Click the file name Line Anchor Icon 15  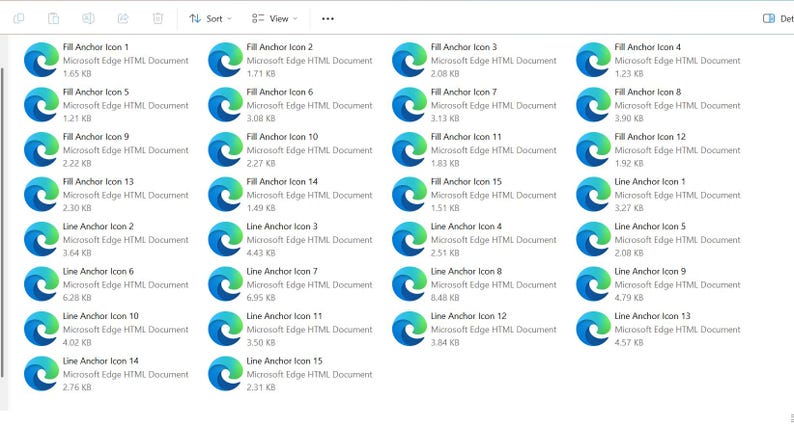[x=285, y=361]
